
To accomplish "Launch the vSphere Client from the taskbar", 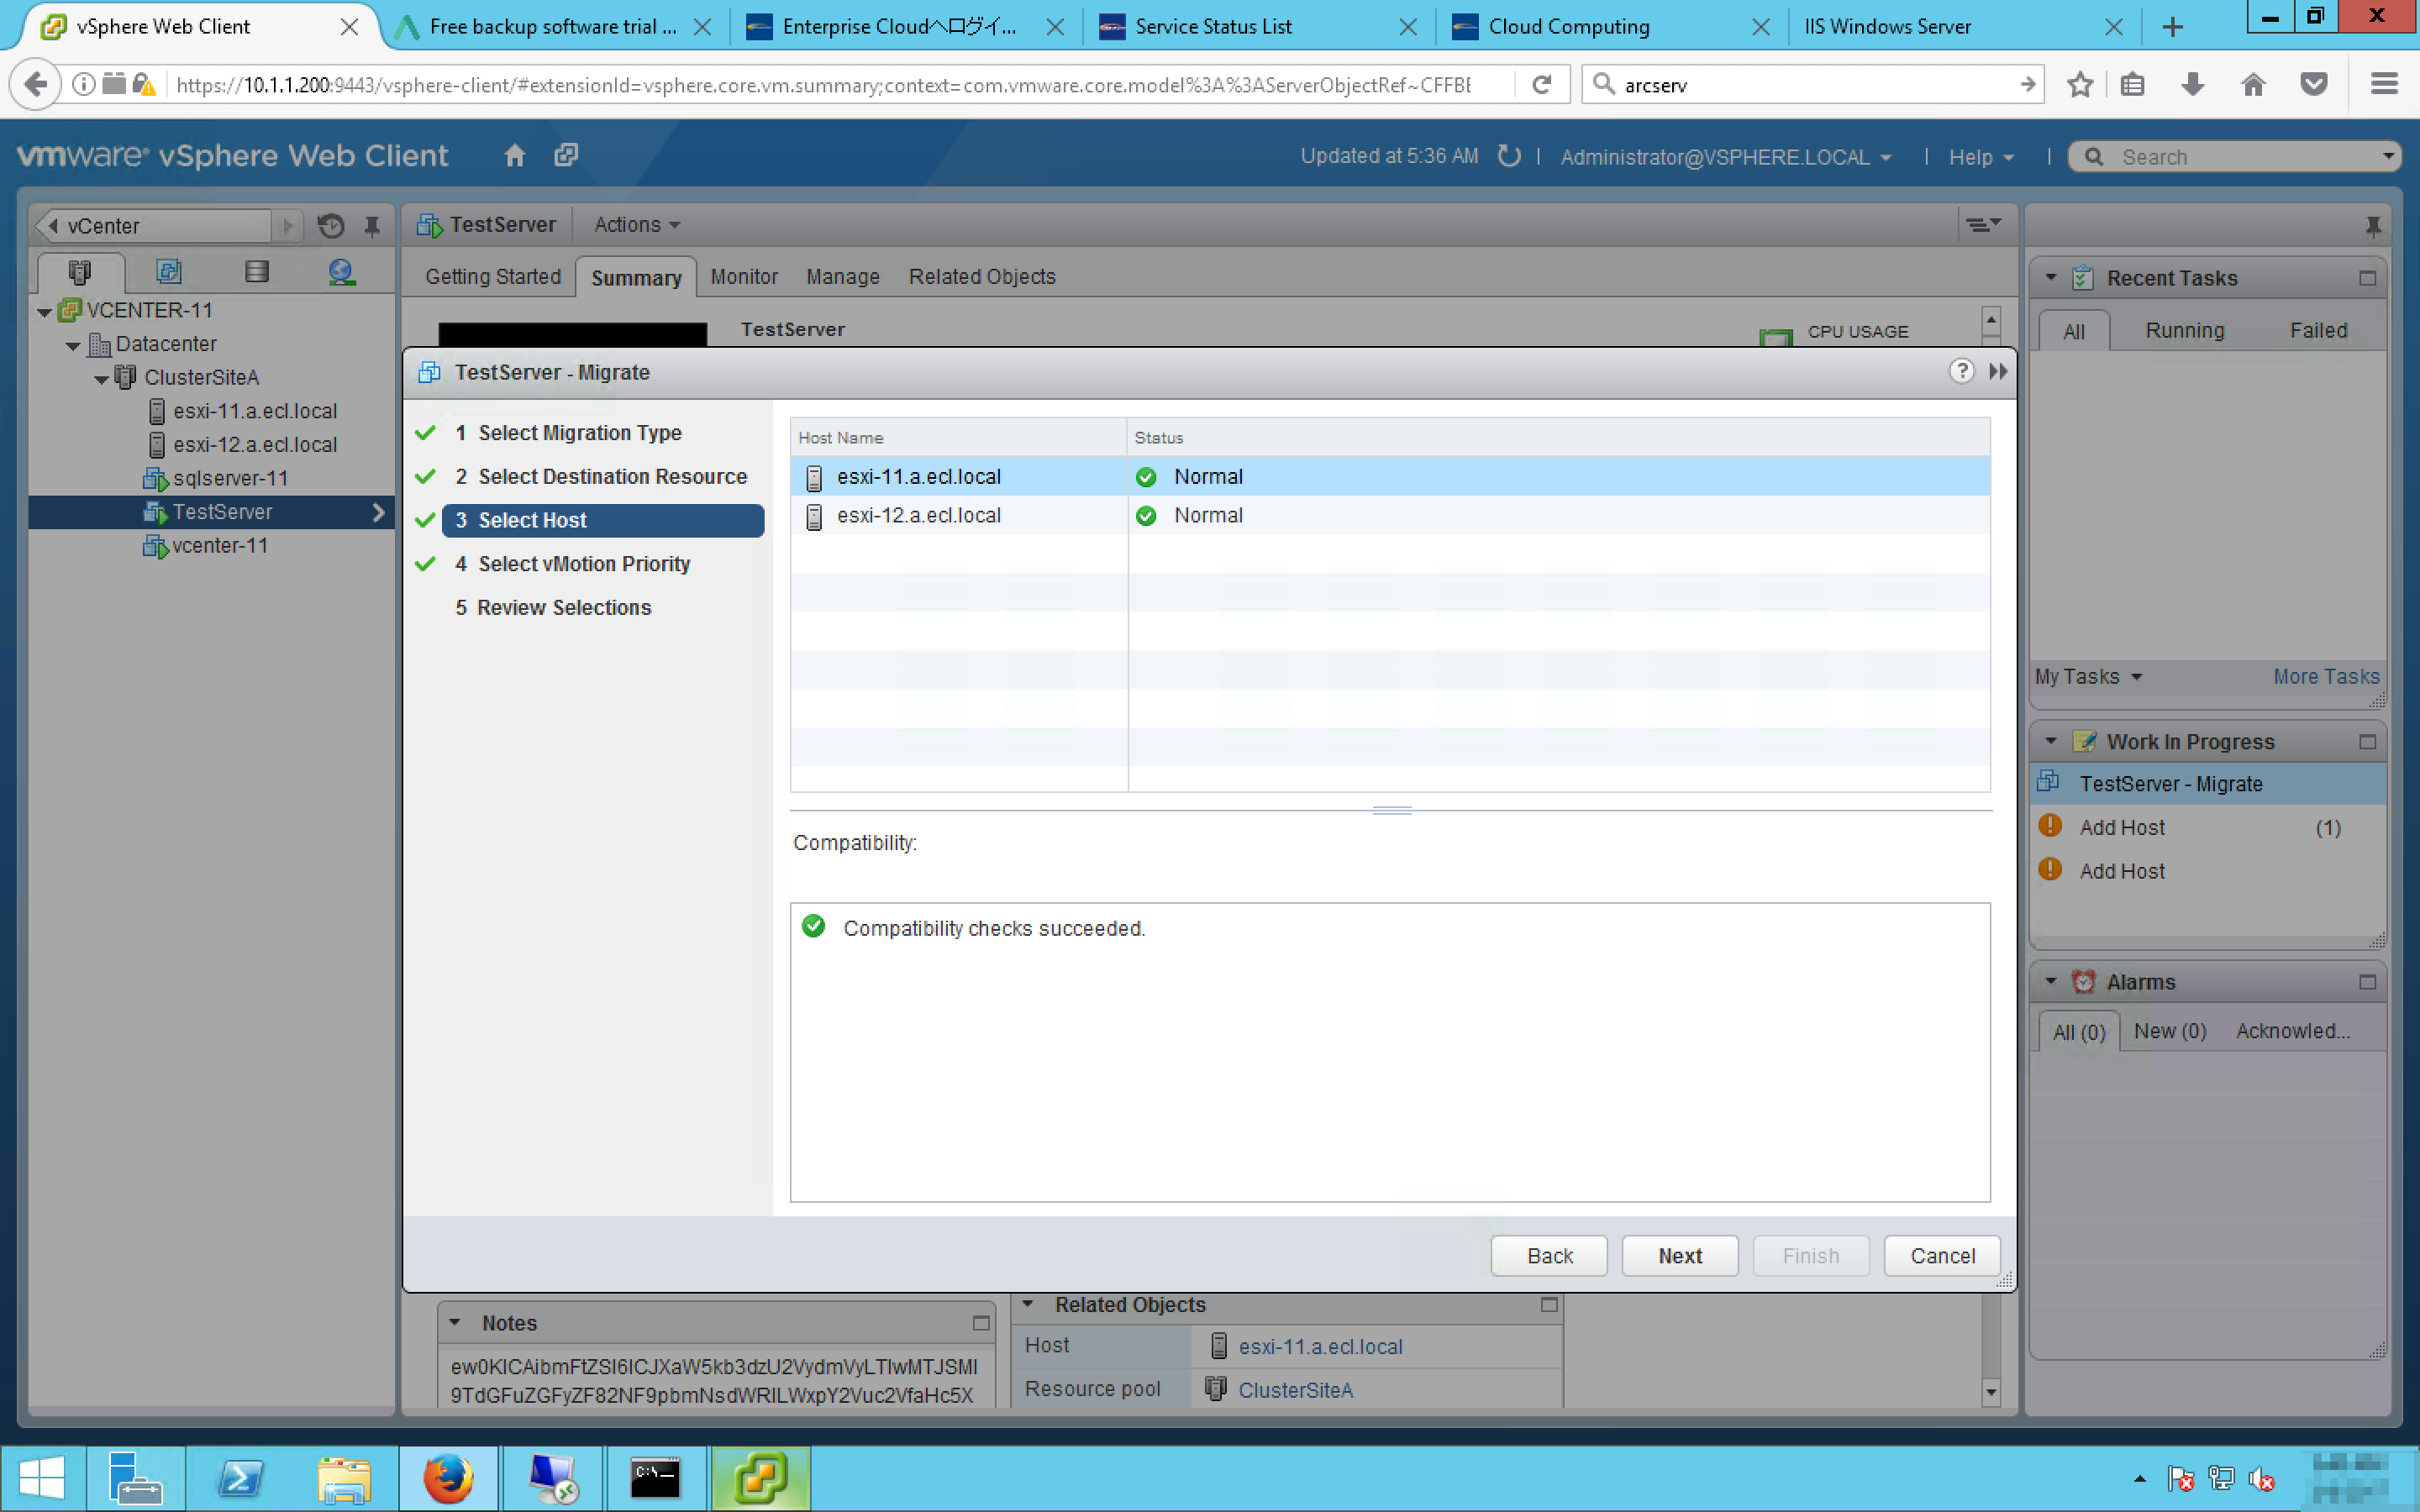I will [x=759, y=1477].
